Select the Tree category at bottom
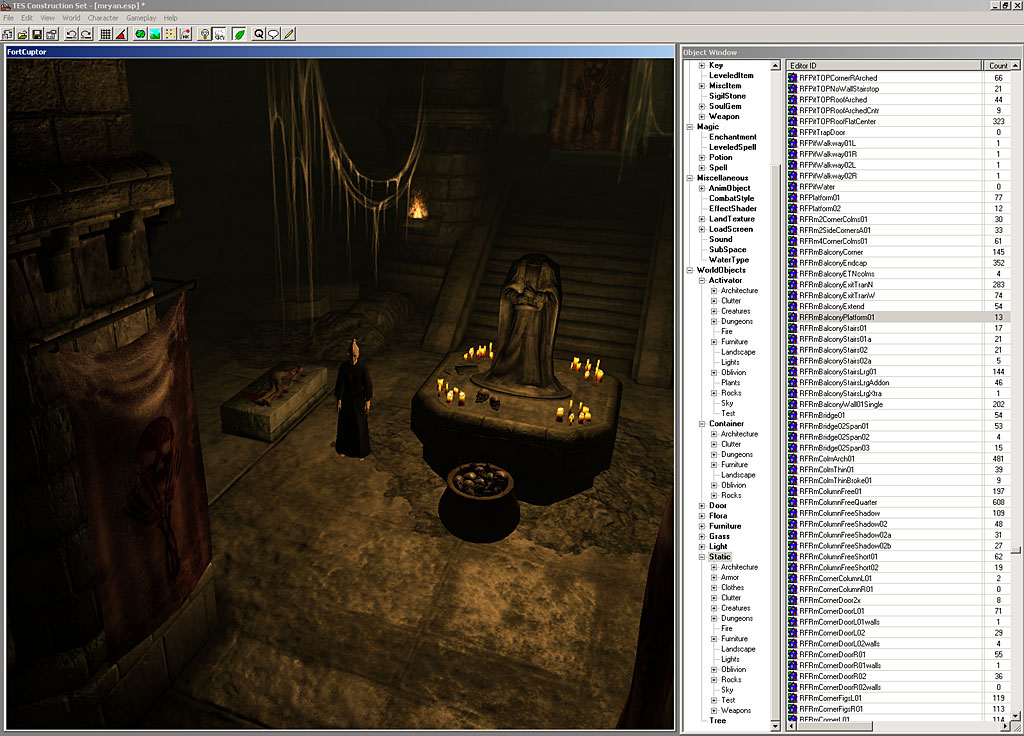 tap(718, 720)
